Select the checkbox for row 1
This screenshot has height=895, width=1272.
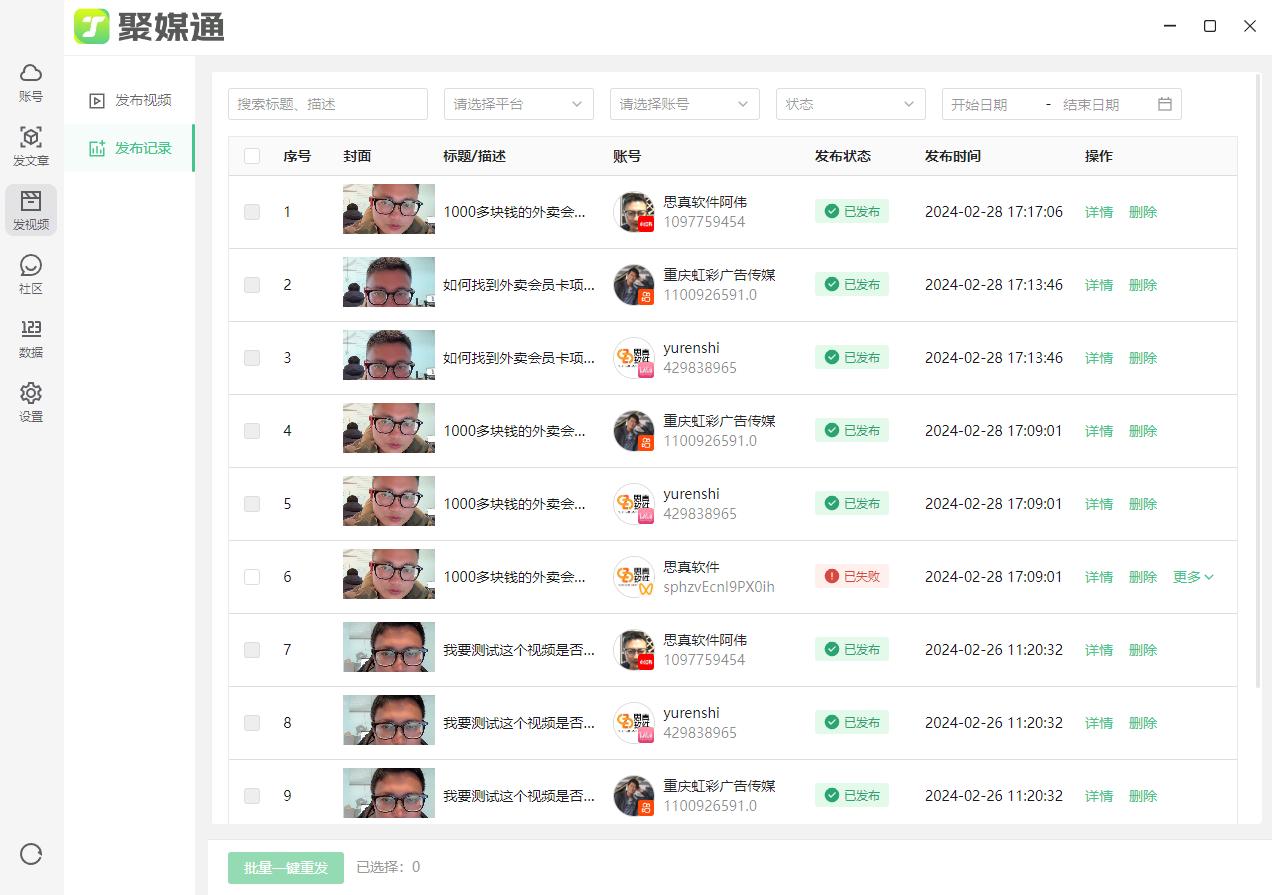point(251,211)
